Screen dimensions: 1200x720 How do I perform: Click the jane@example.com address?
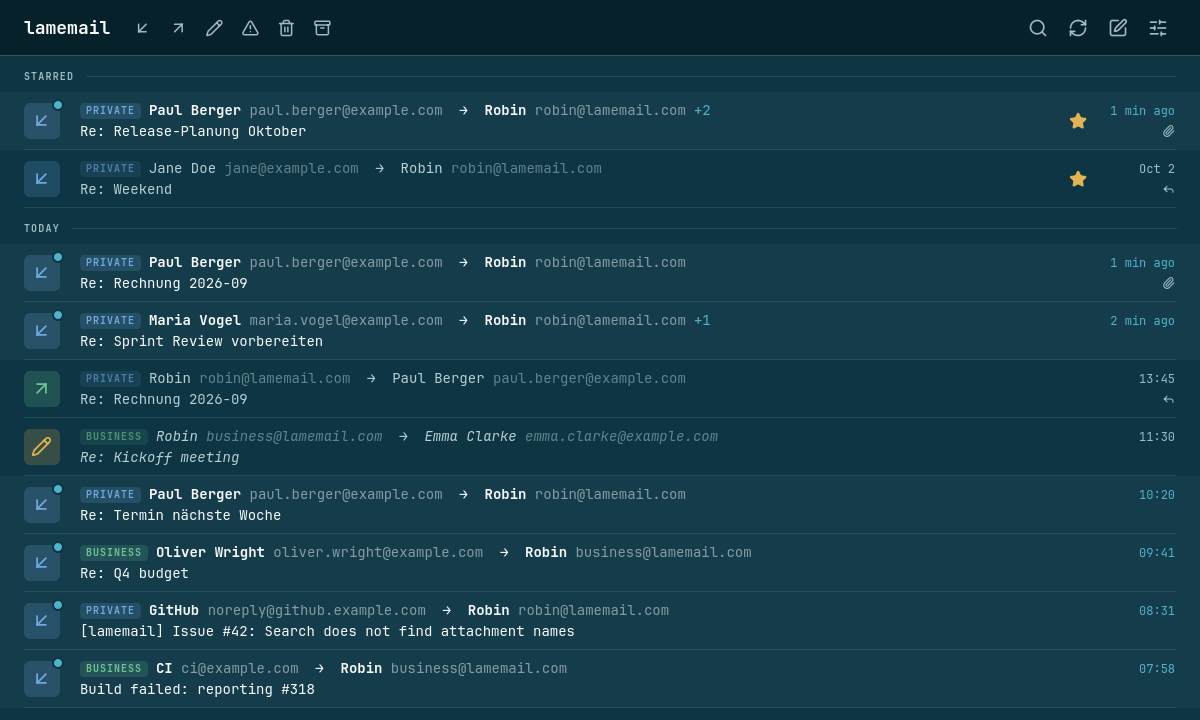[x=291, y=169]
